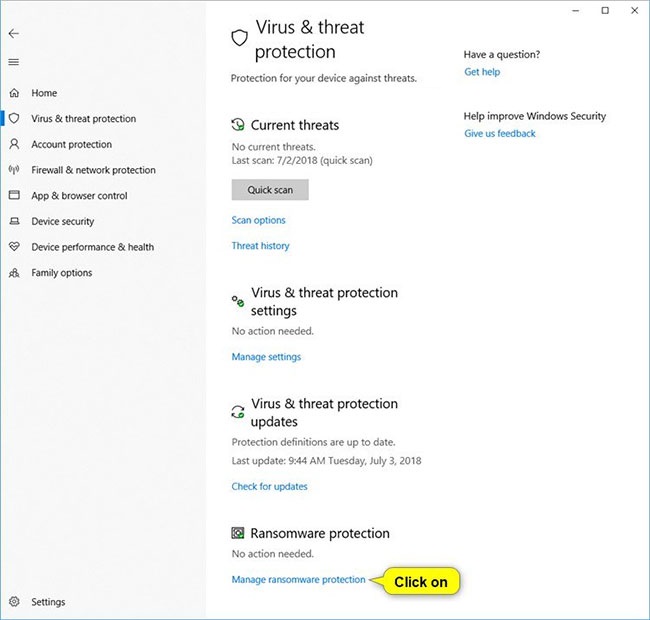The width and height of the screenshot is (650, 620).
Task: Select Device performance & health heart icon
Action: point(14,247)
